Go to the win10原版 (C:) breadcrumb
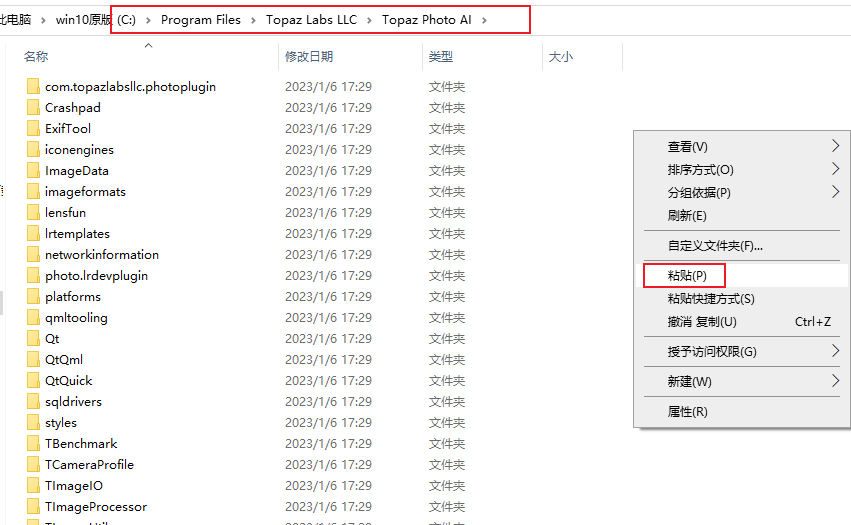851x525 pixels. [x=96, y=20]
